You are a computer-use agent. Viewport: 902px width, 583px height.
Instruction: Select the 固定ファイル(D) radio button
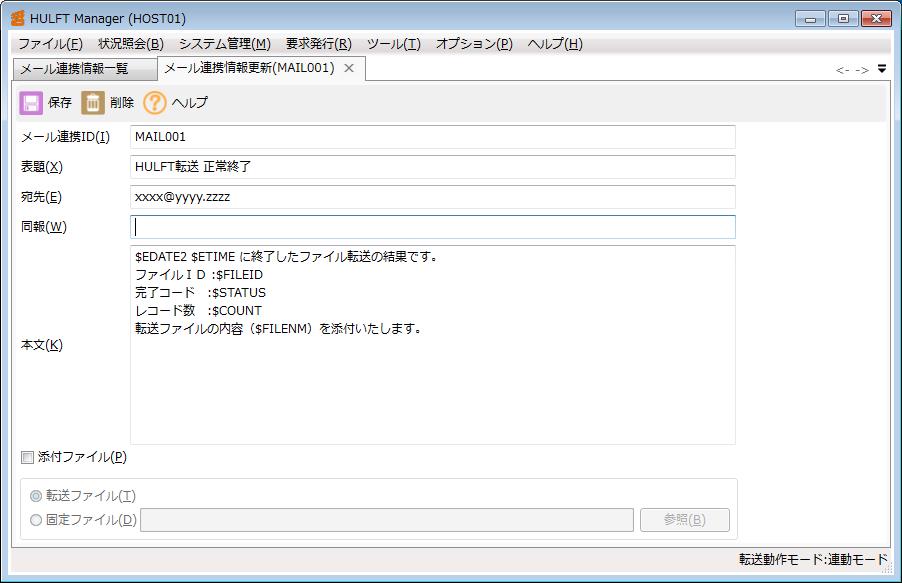click(x=36, y=520)
